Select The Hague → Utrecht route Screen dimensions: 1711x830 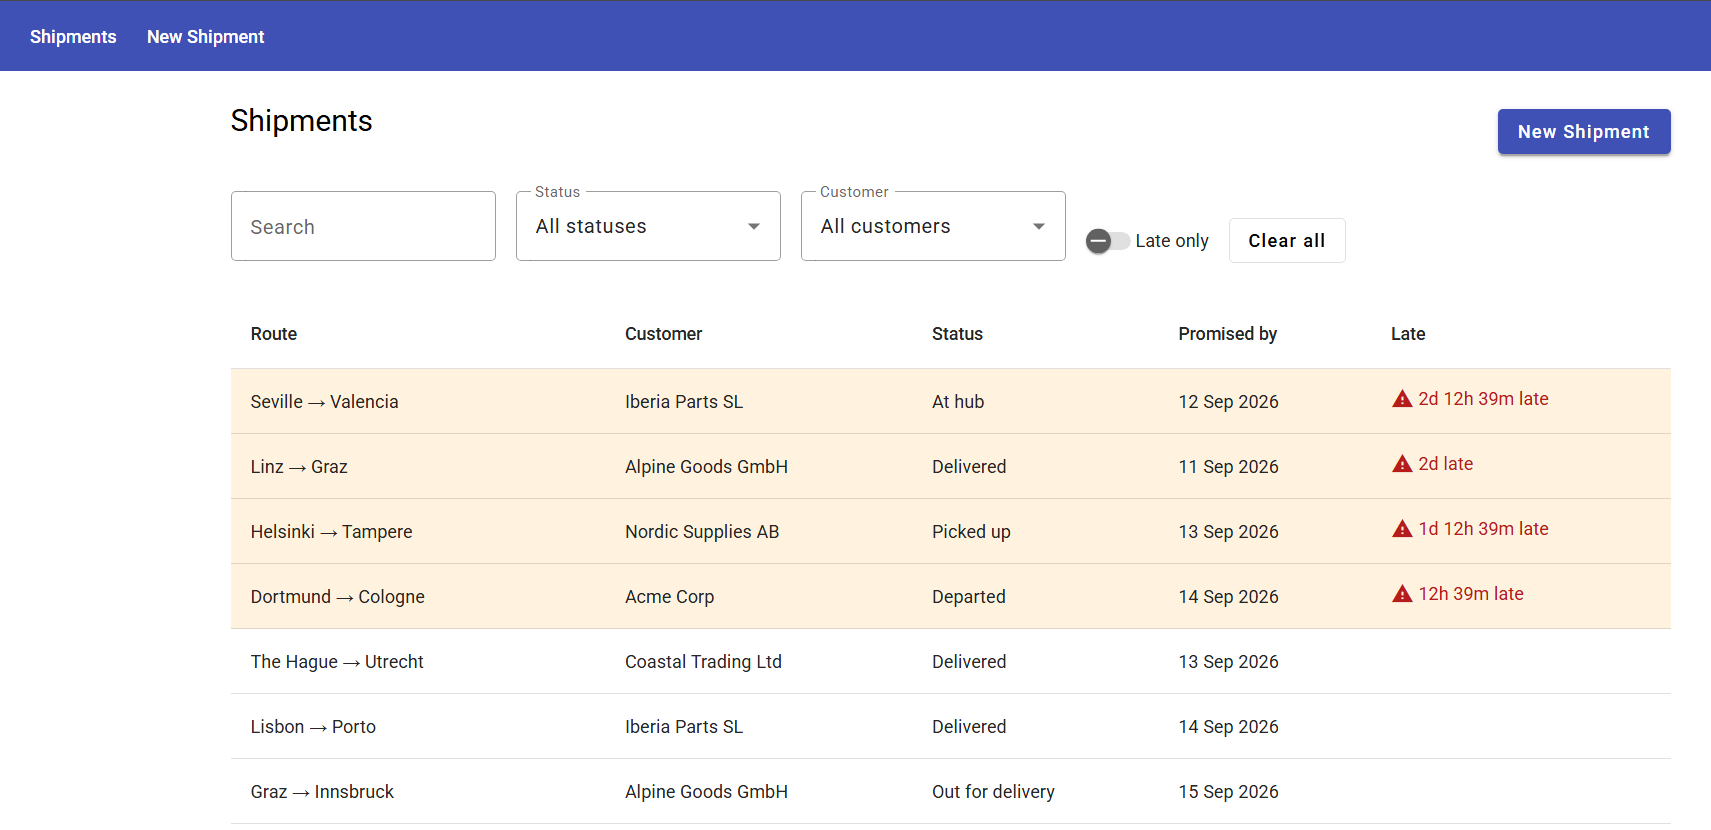coord(337,662)
